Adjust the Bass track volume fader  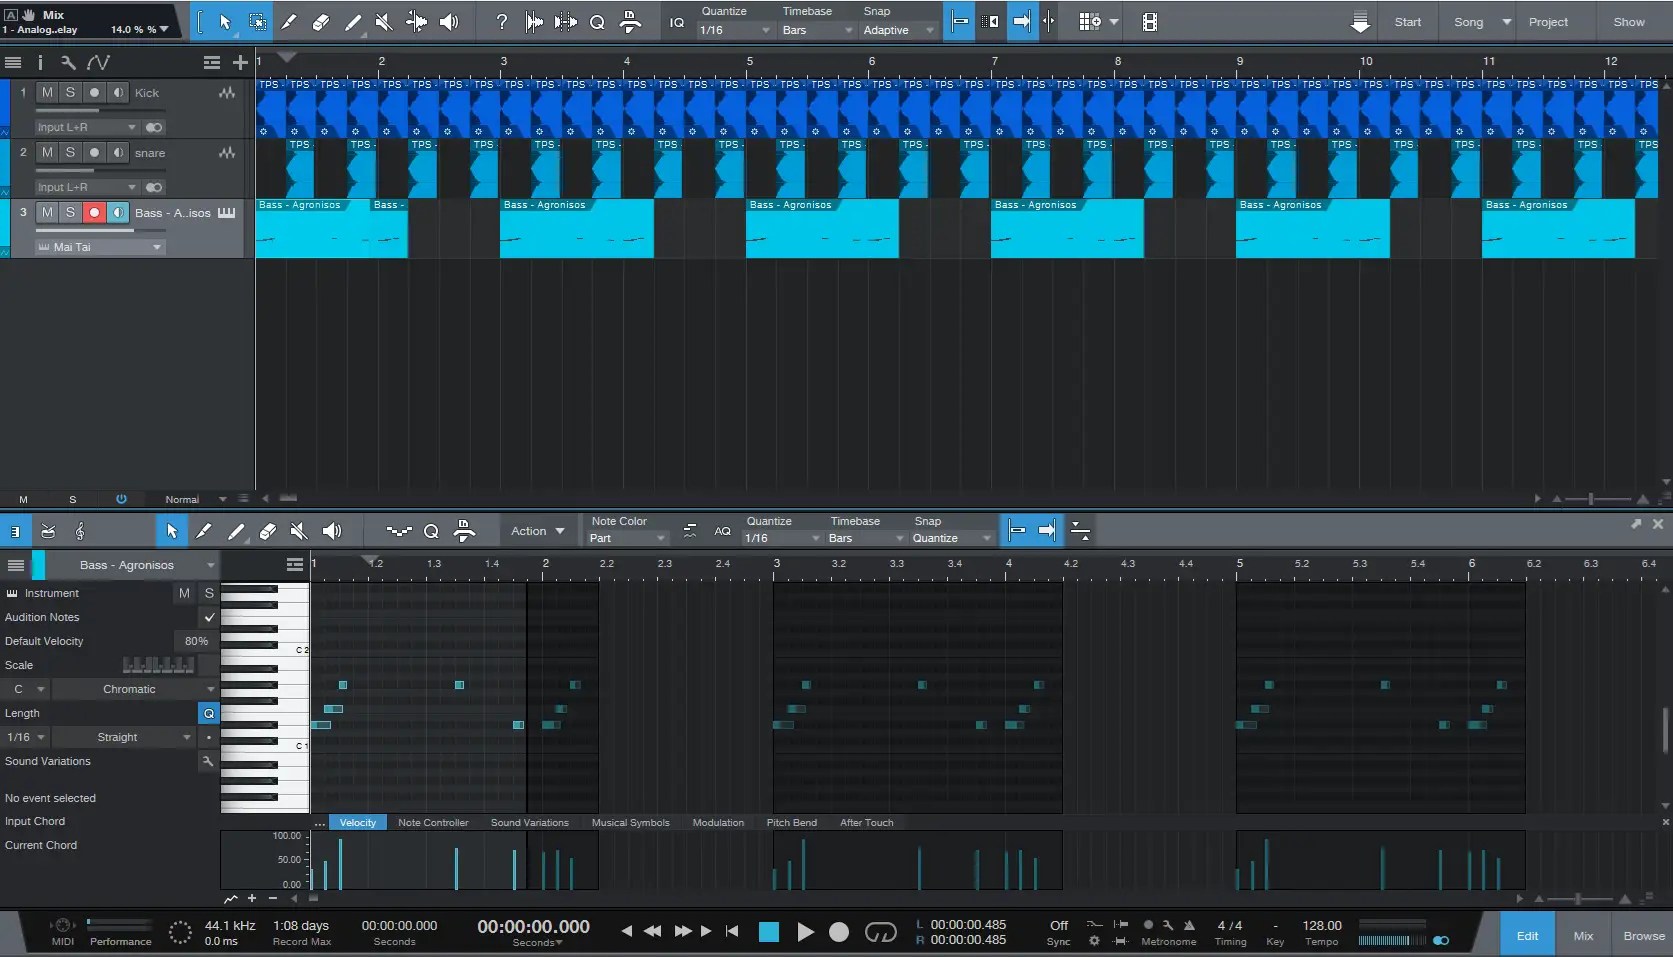pyautogui.click(x=98, y=230)
